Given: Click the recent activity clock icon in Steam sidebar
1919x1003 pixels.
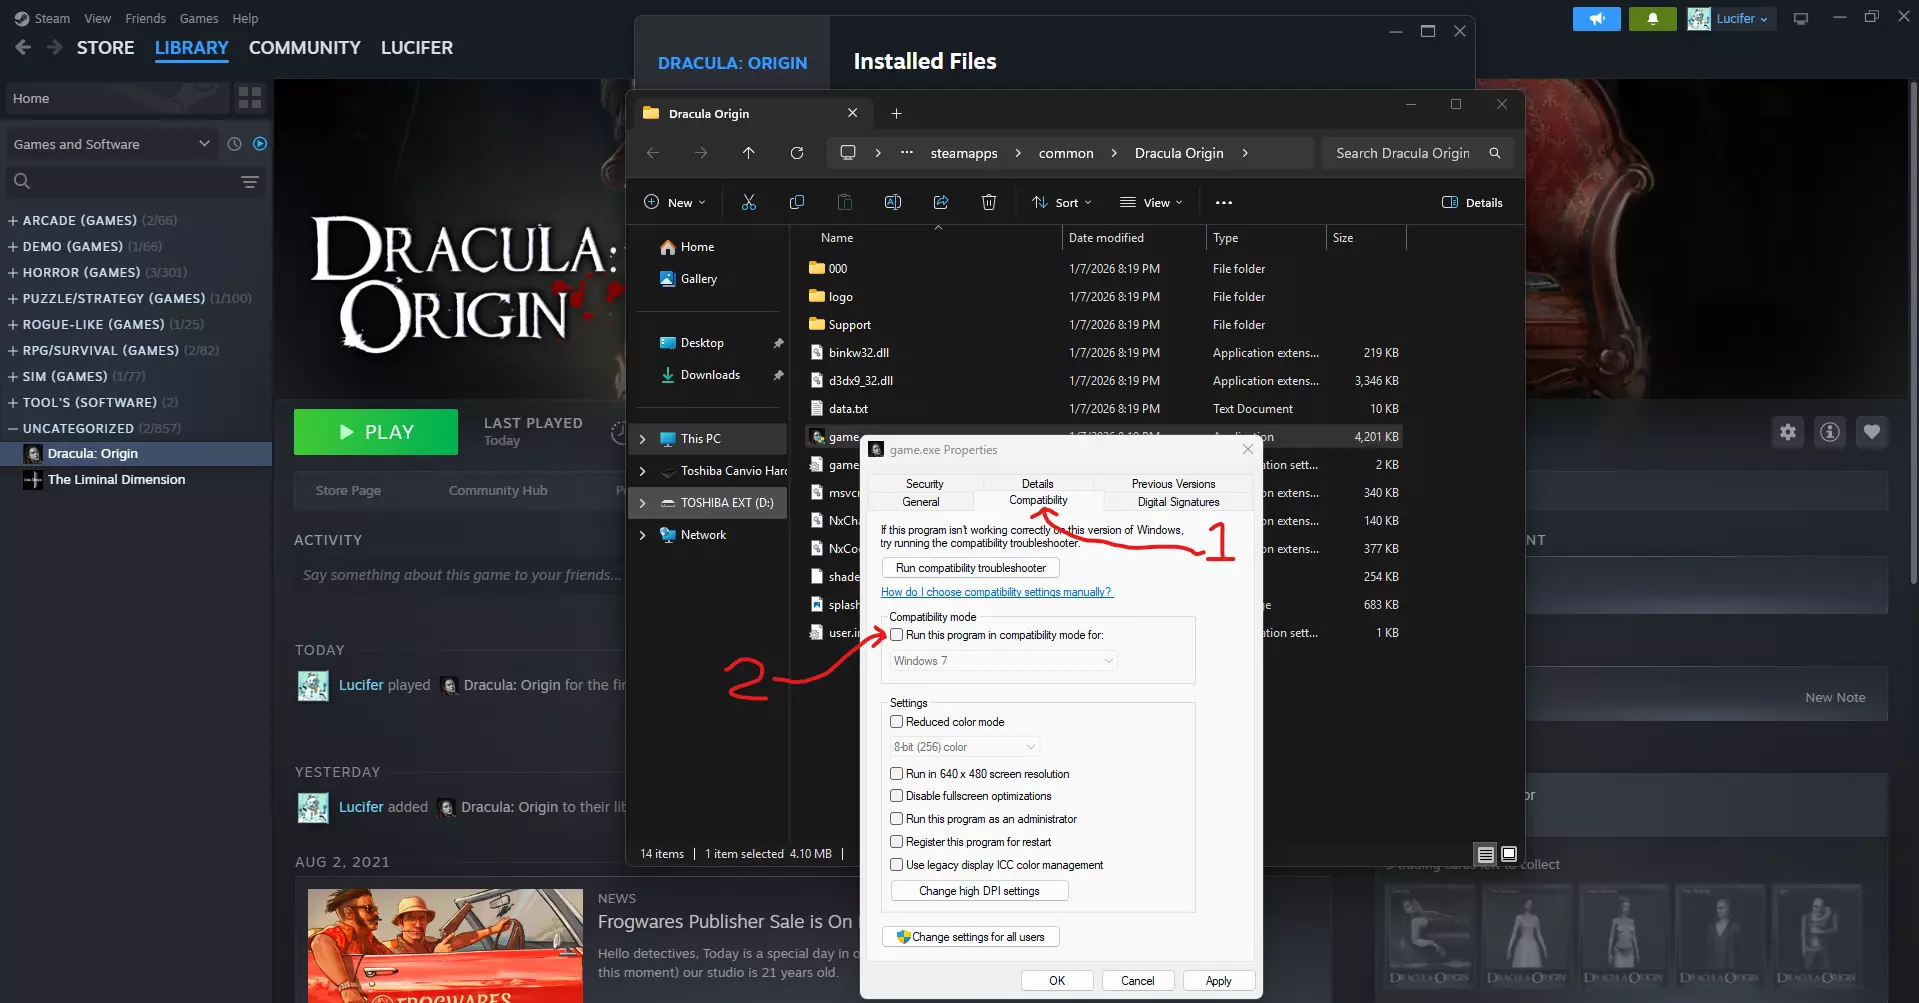Looking at the screenshot, I should pyautogui.click(x=234, y=144).
